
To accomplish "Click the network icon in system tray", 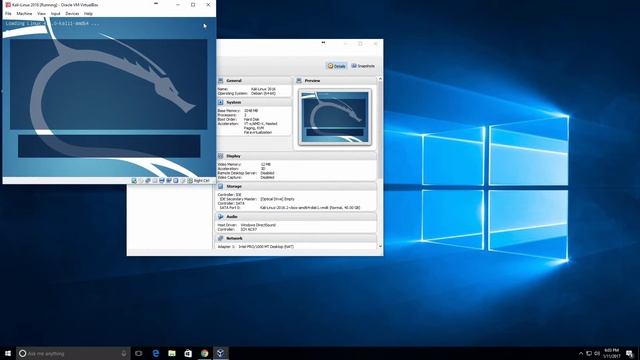I will pyautogui.click(x=589, y=353).
